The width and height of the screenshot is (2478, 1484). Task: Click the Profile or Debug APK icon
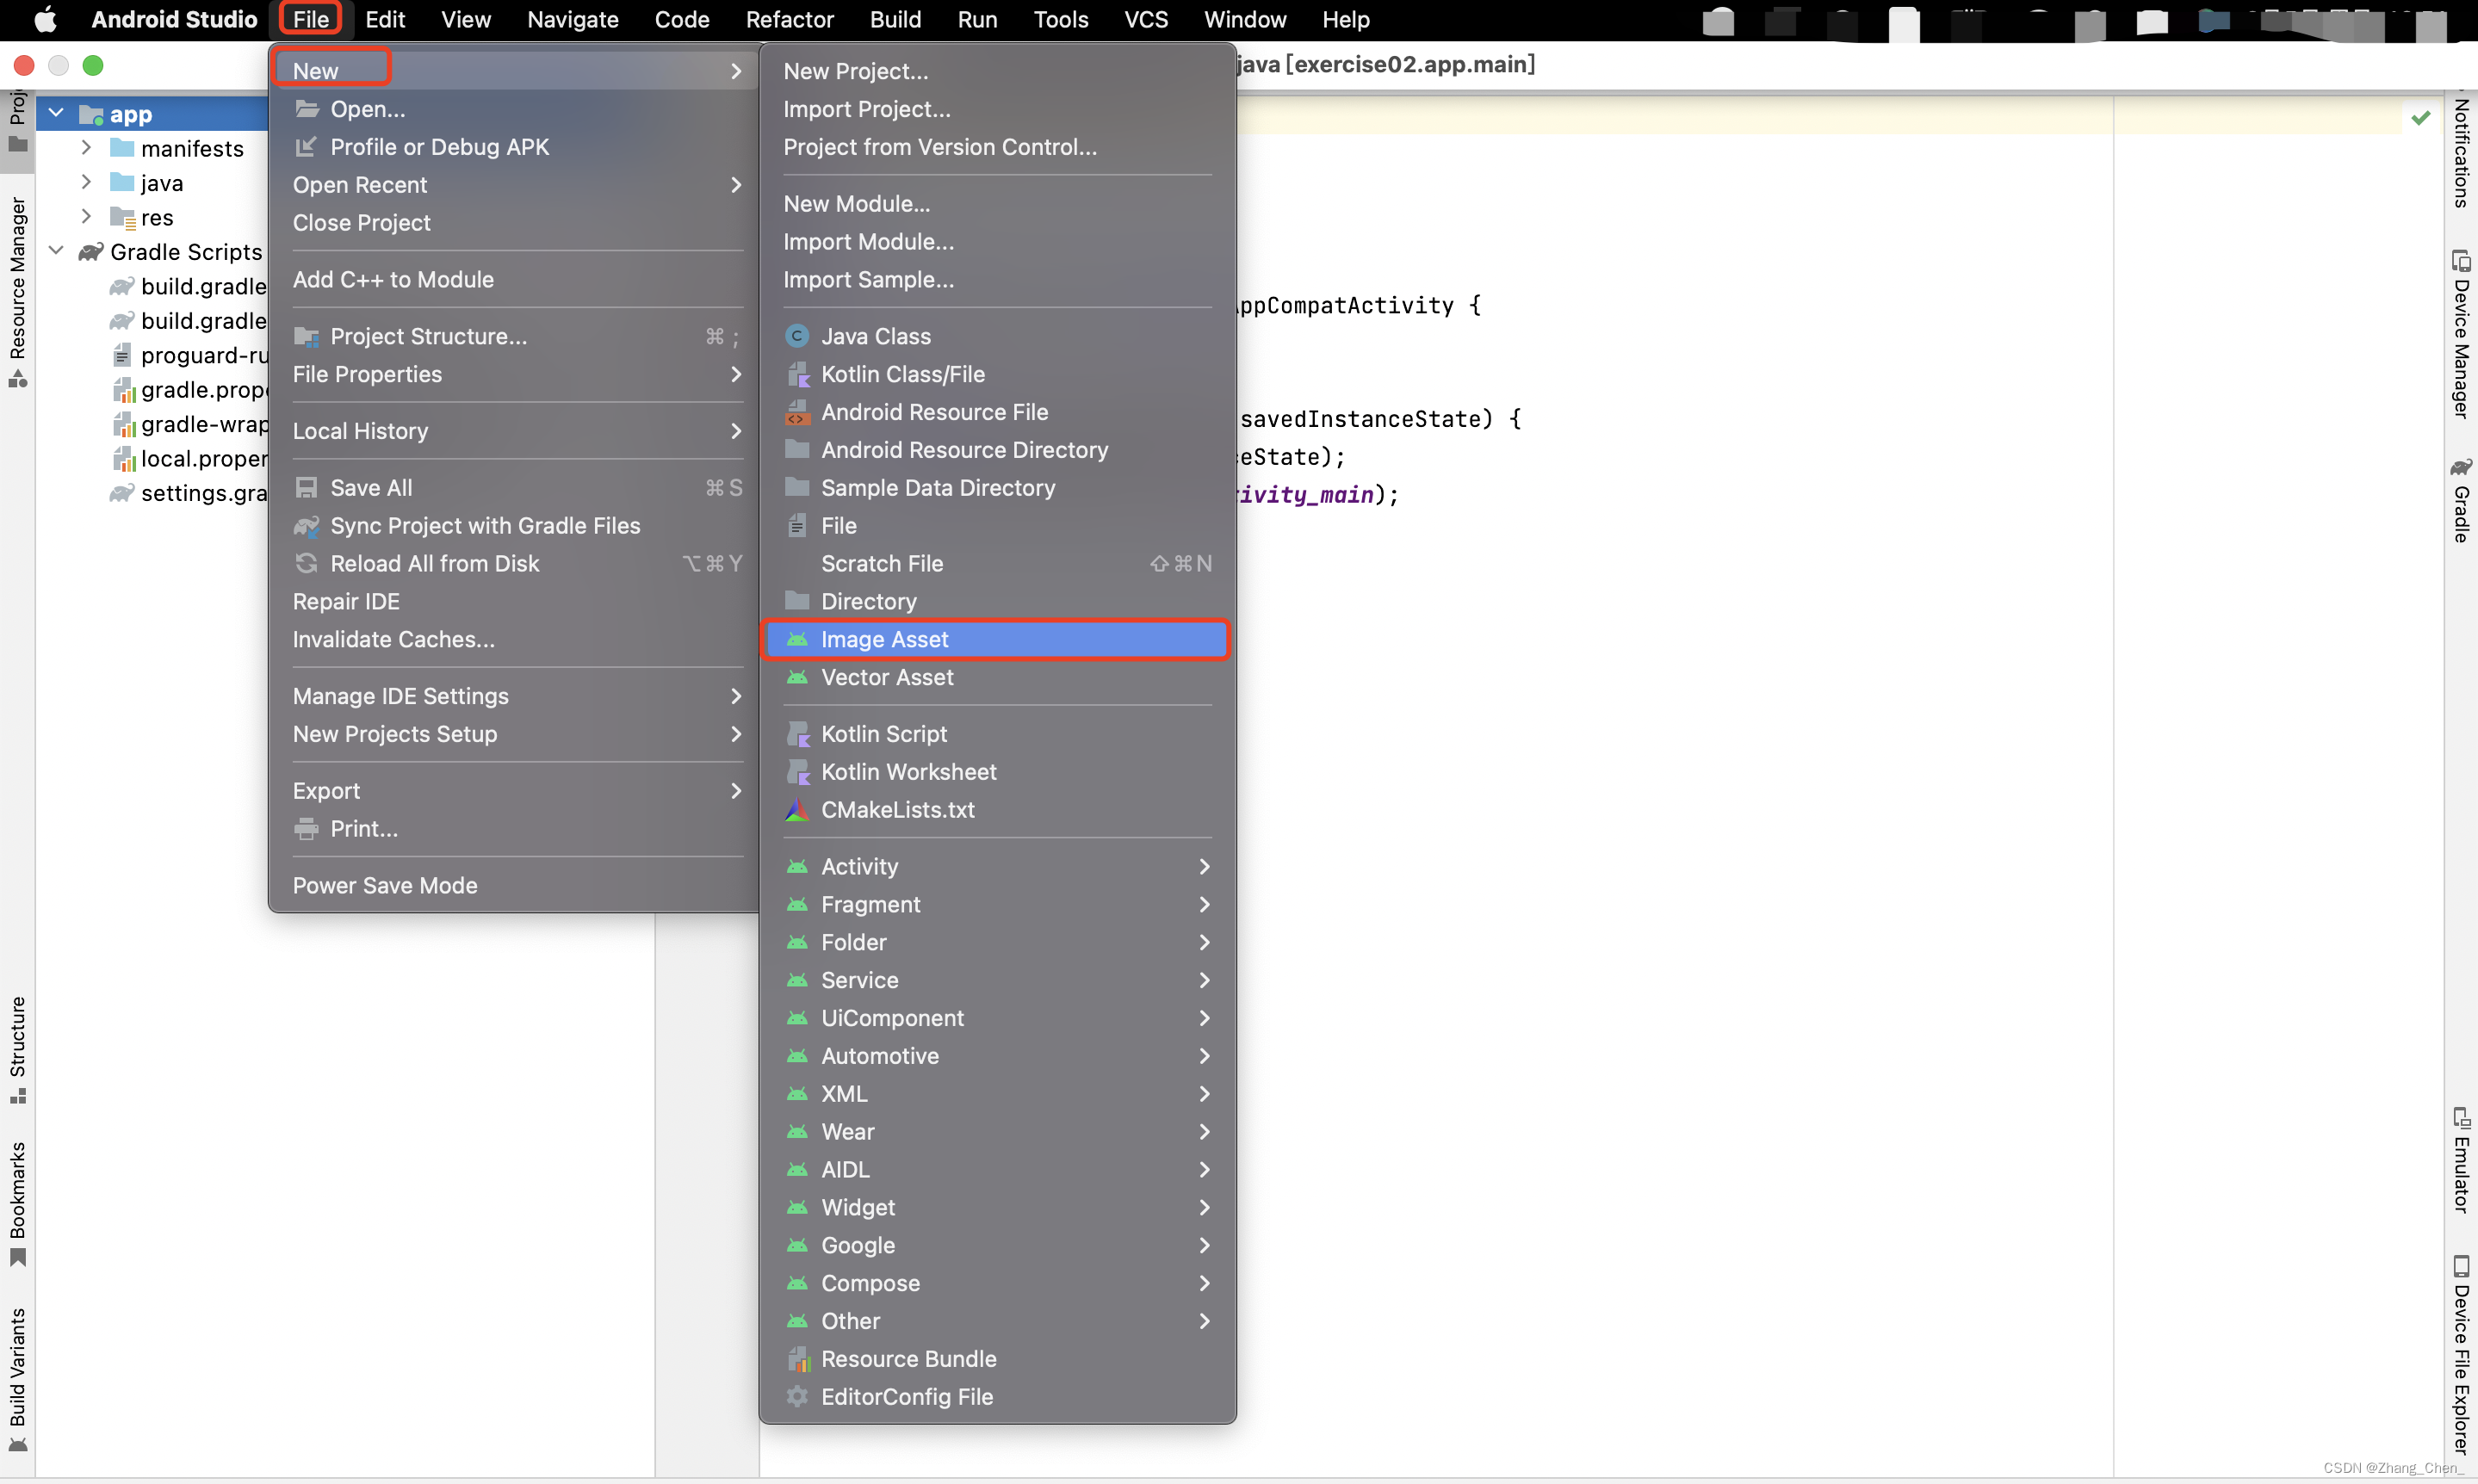306,147
